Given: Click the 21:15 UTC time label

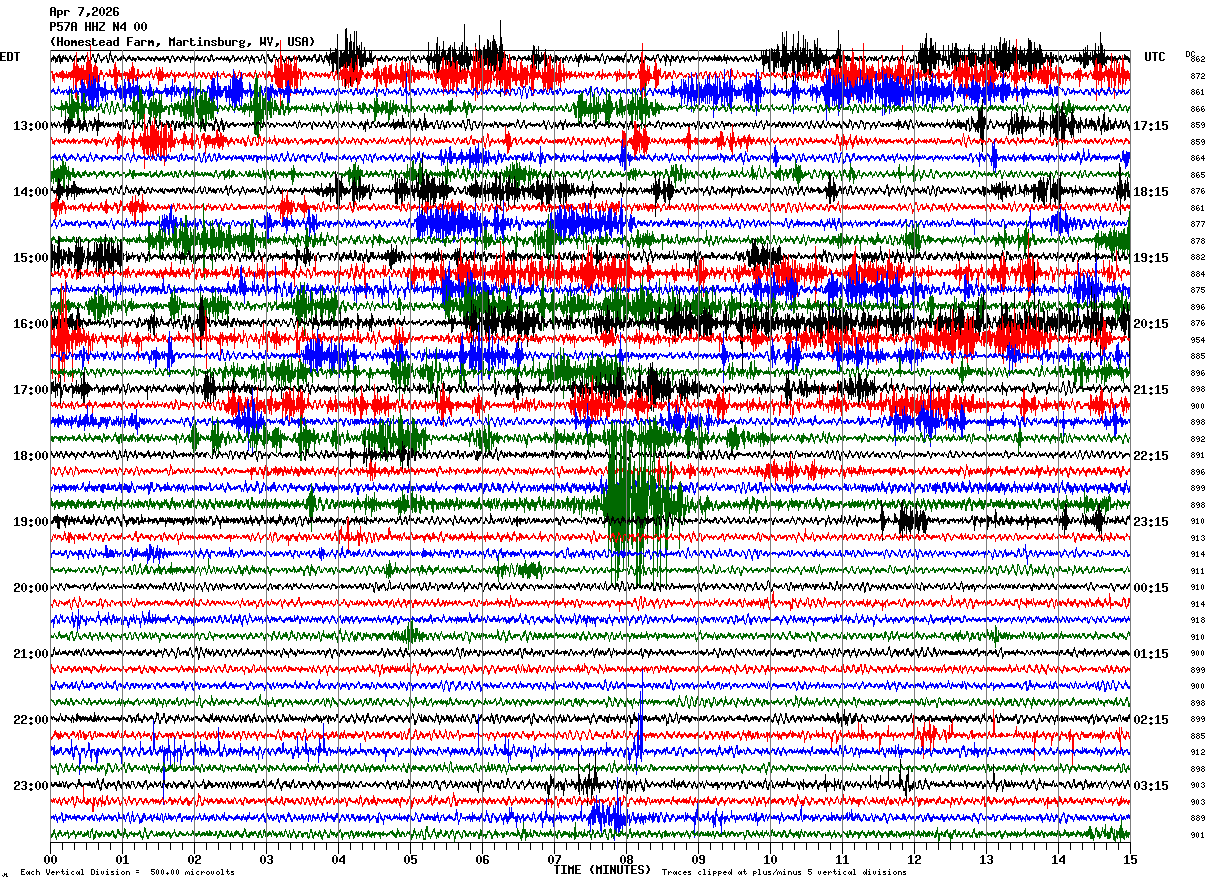Looking at the screenshot, I should [x=1150, y=389].
